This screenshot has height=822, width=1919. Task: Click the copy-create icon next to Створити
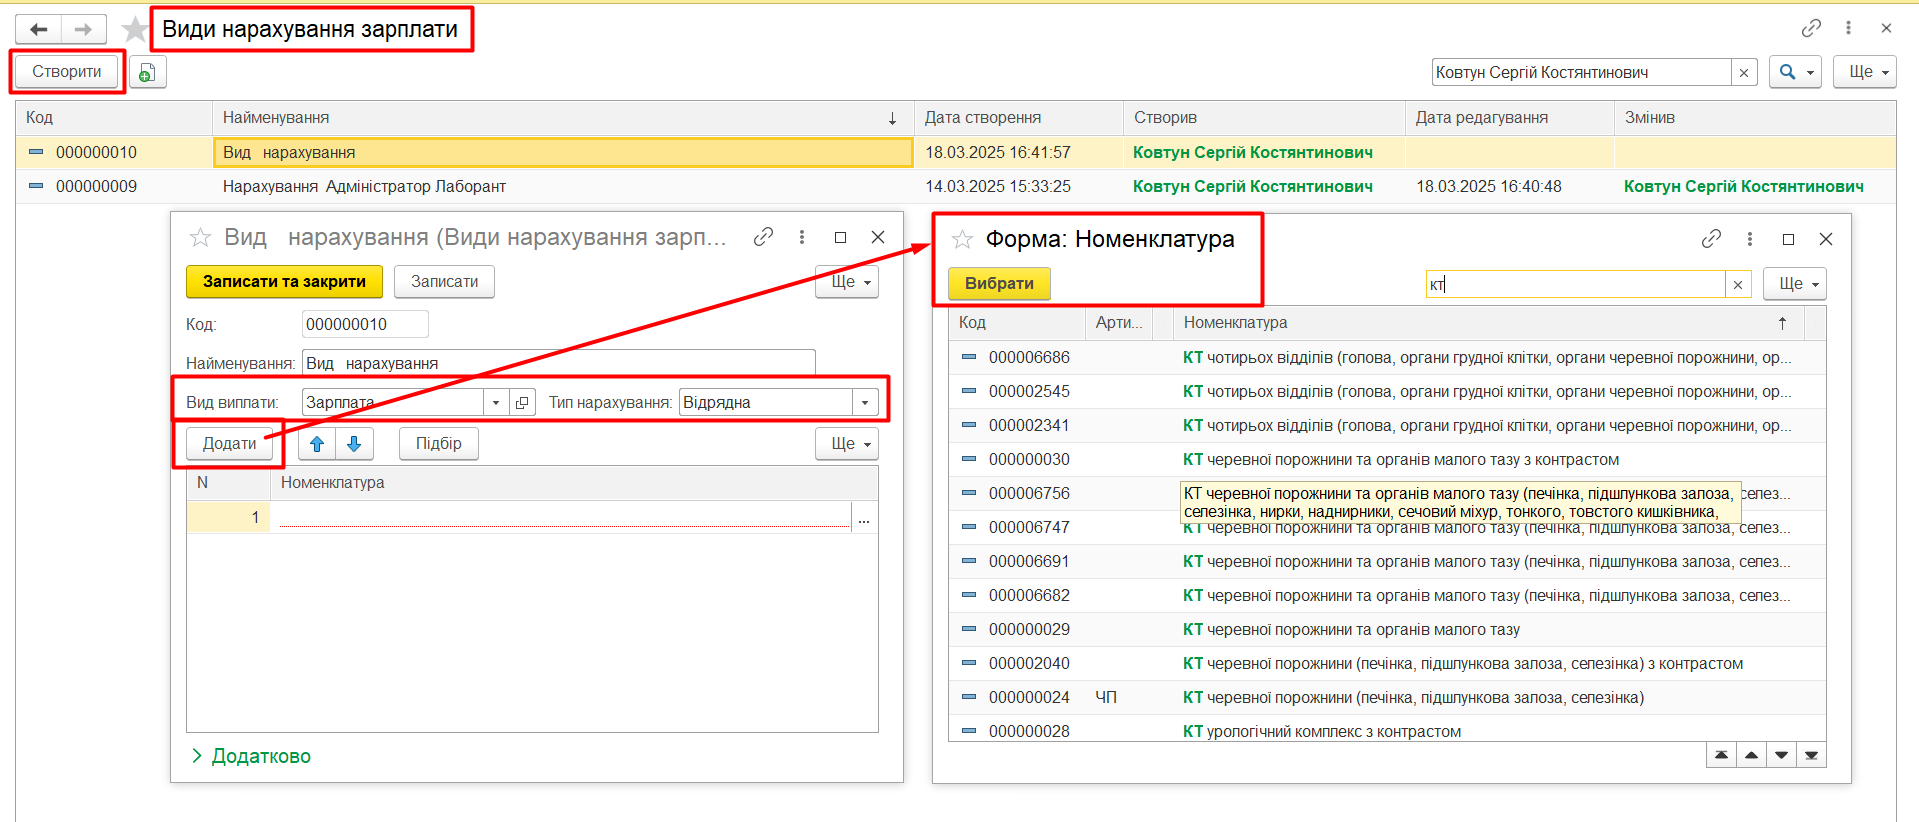click(x=147, y=72)
